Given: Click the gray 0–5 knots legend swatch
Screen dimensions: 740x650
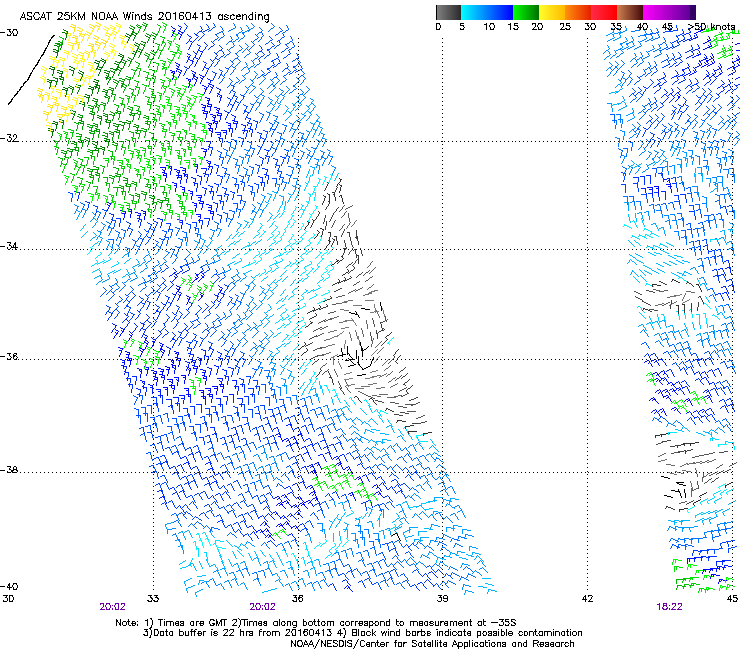Looking at the screenshot, I should (x=448, y=12).
